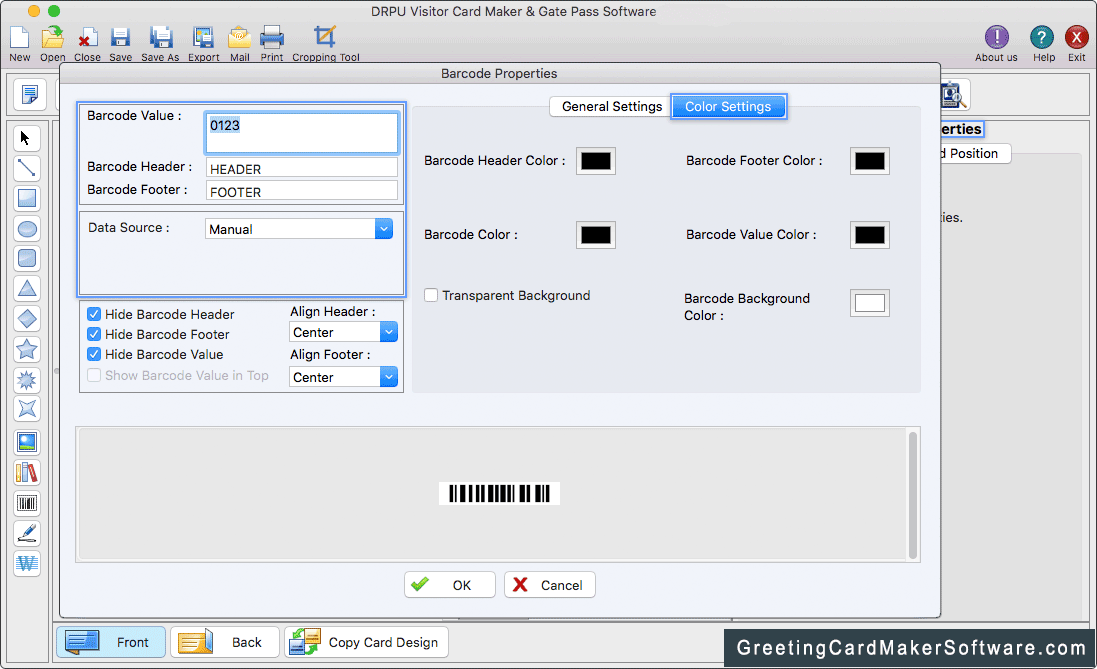Open the Data Source dropdown
The height and width of the screenshot is (669, 1097).
tap(299, 229)
